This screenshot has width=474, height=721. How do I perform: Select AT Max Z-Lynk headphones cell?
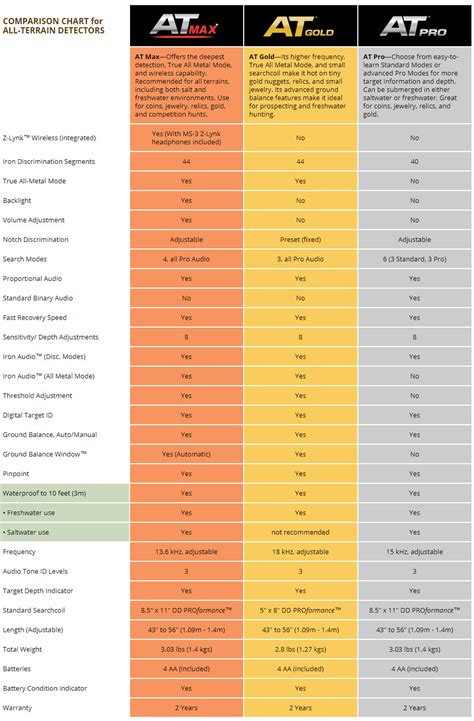[186, 138]
